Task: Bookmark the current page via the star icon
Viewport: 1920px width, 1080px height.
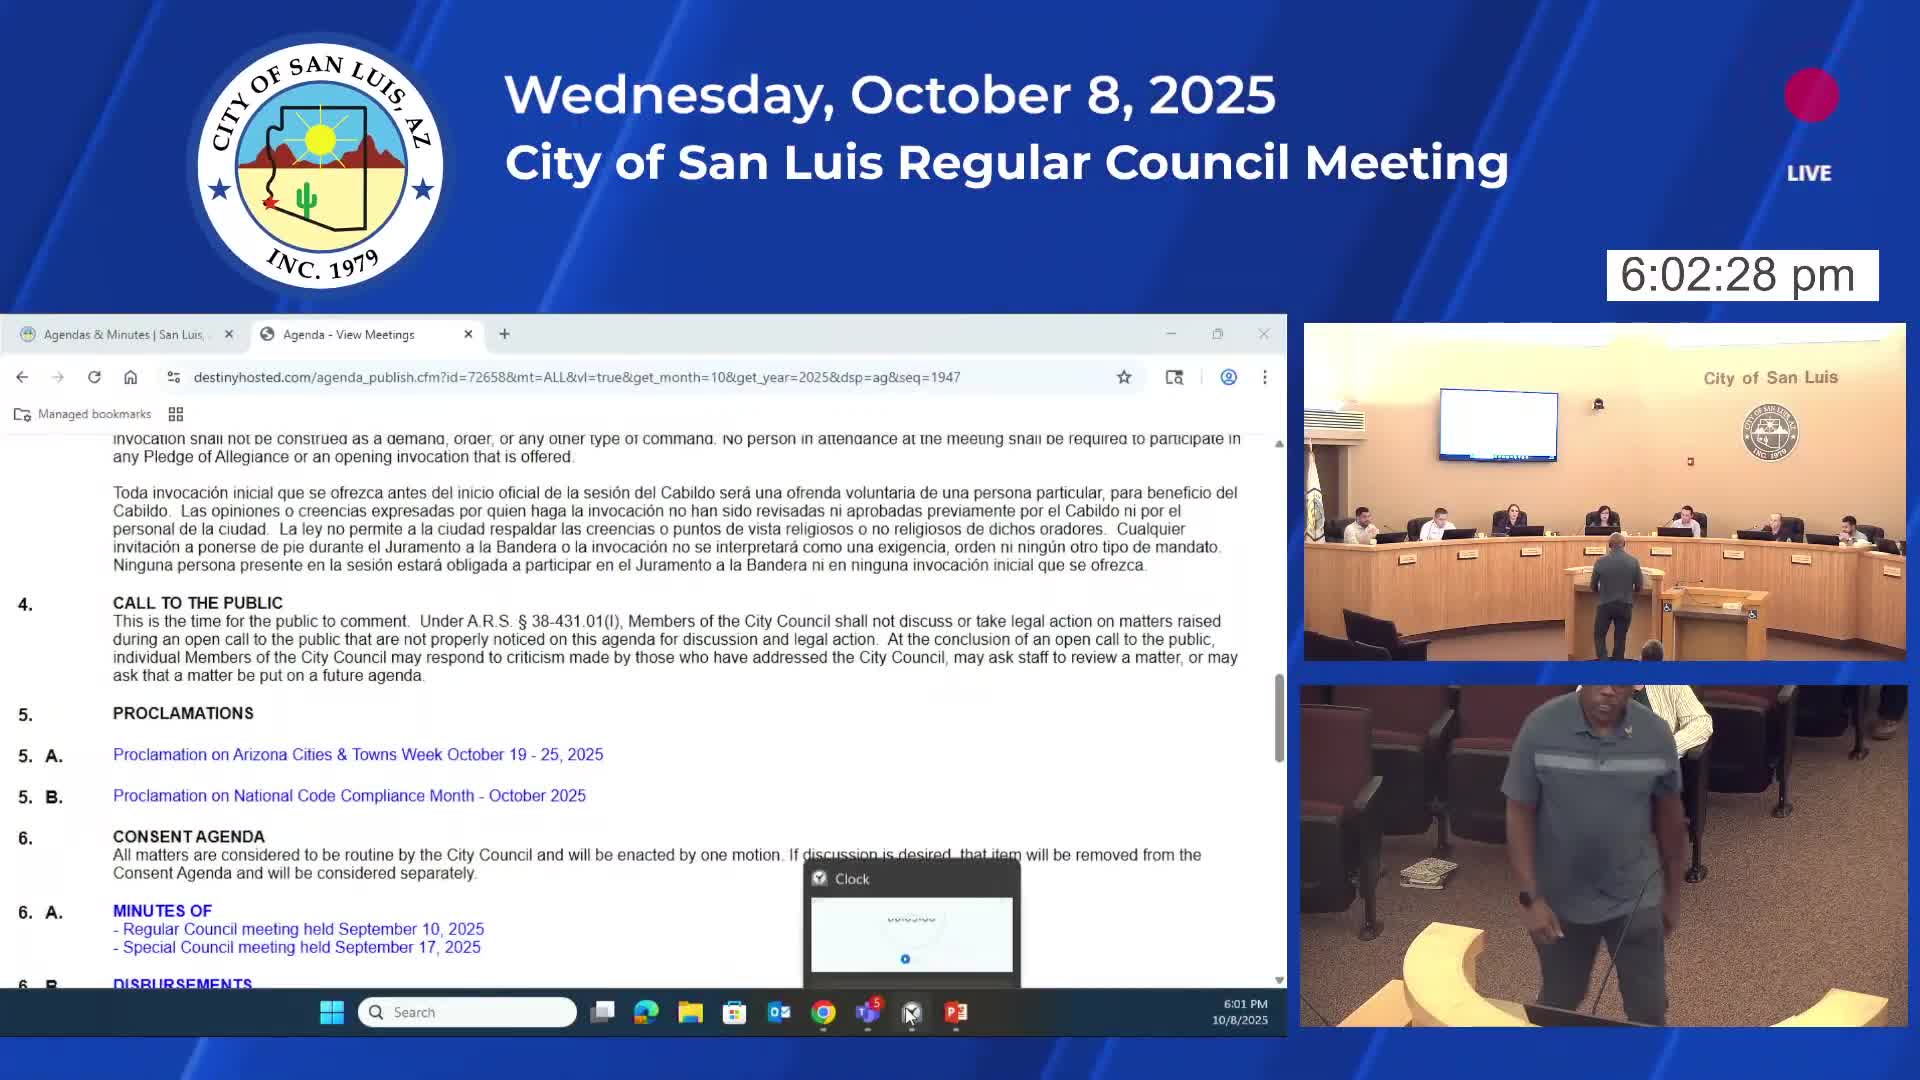Action: (1124, 377)
